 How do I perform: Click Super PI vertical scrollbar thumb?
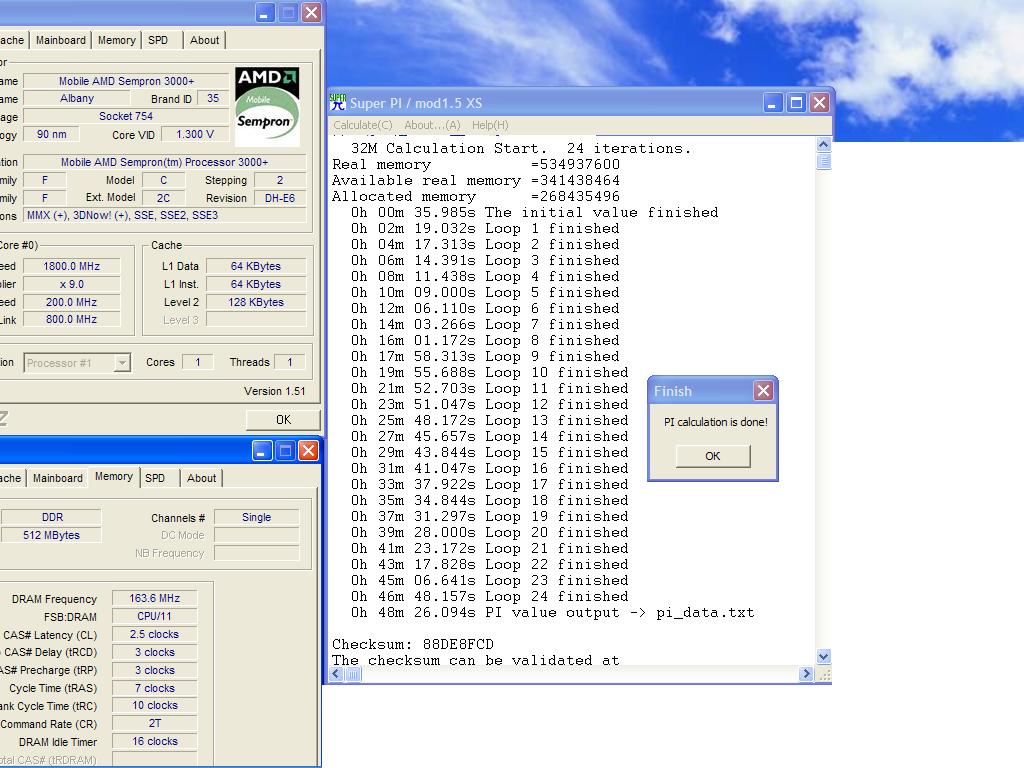[824, 161]
